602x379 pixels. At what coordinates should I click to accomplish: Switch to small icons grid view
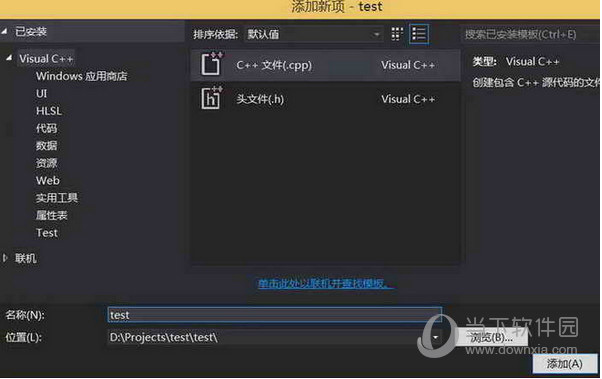[x=397, y=34]
